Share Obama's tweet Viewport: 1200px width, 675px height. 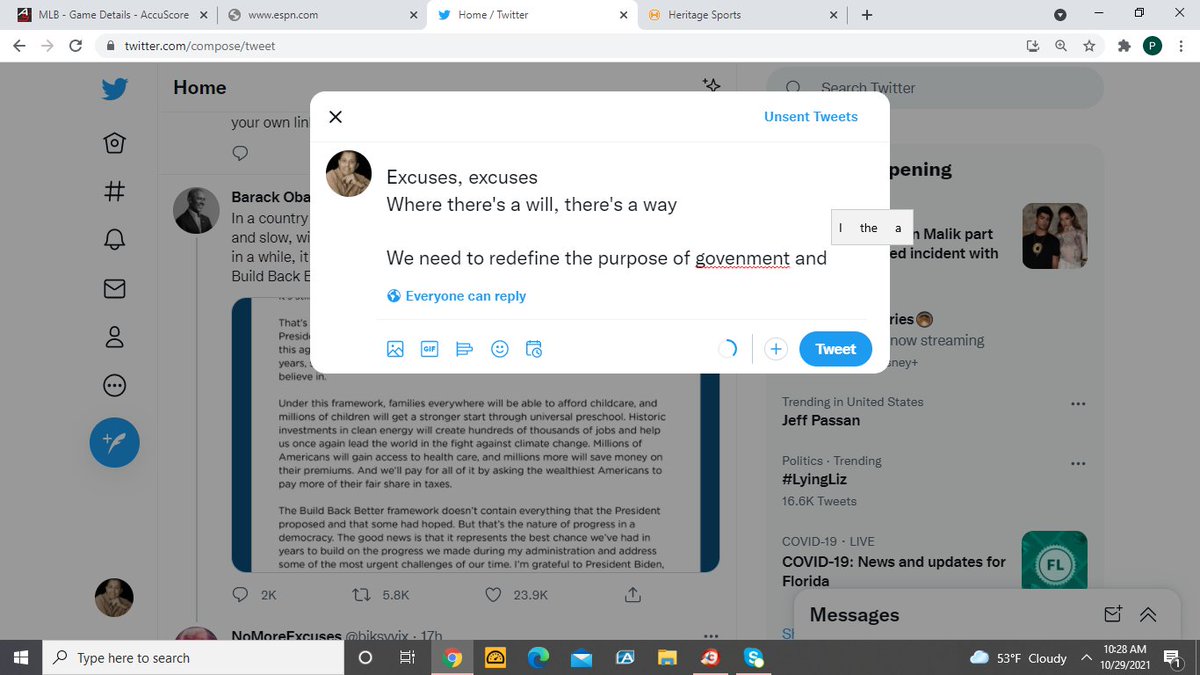point(632,594)
